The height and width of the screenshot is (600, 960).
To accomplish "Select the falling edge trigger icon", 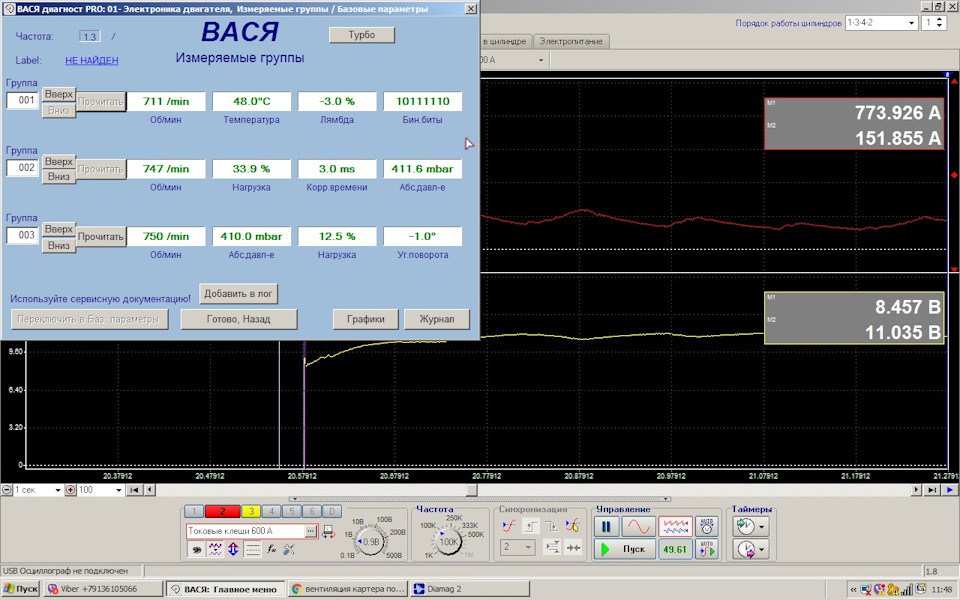I will point(552,526).
